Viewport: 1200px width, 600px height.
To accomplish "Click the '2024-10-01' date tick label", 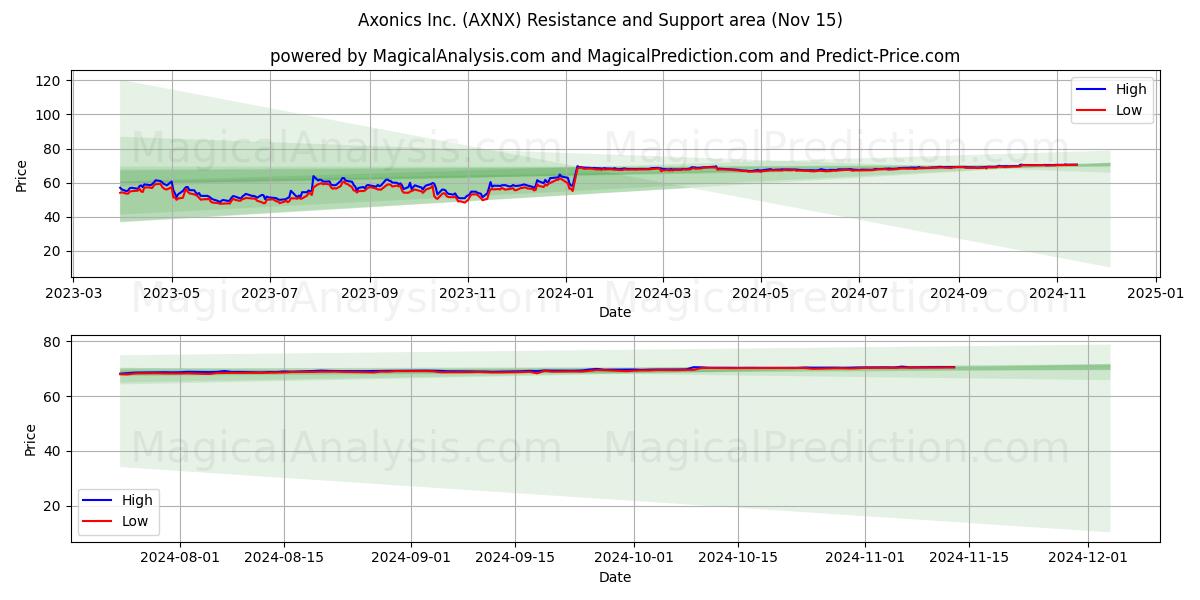I will click(633, 558).
